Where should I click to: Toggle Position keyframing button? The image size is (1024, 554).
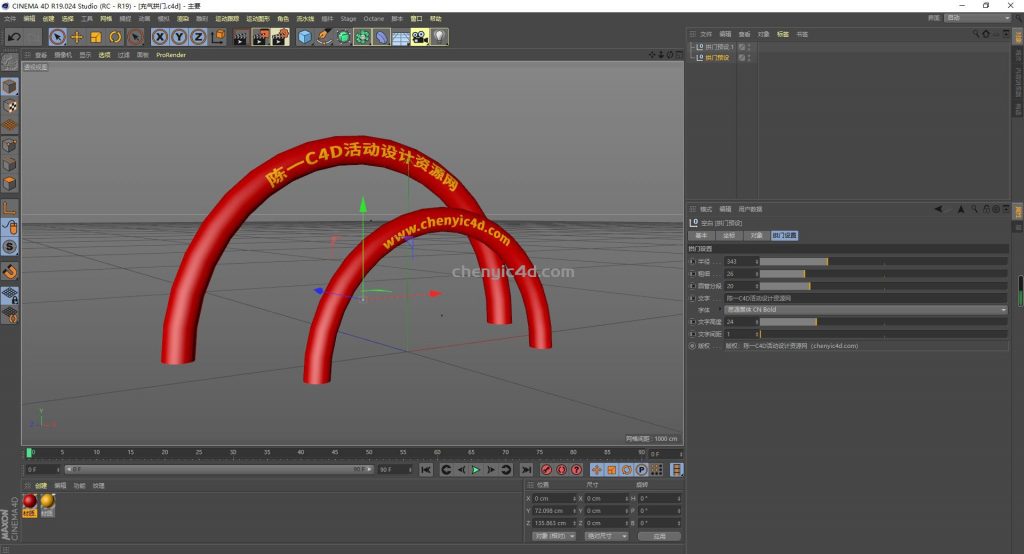(x=596, y=470)
